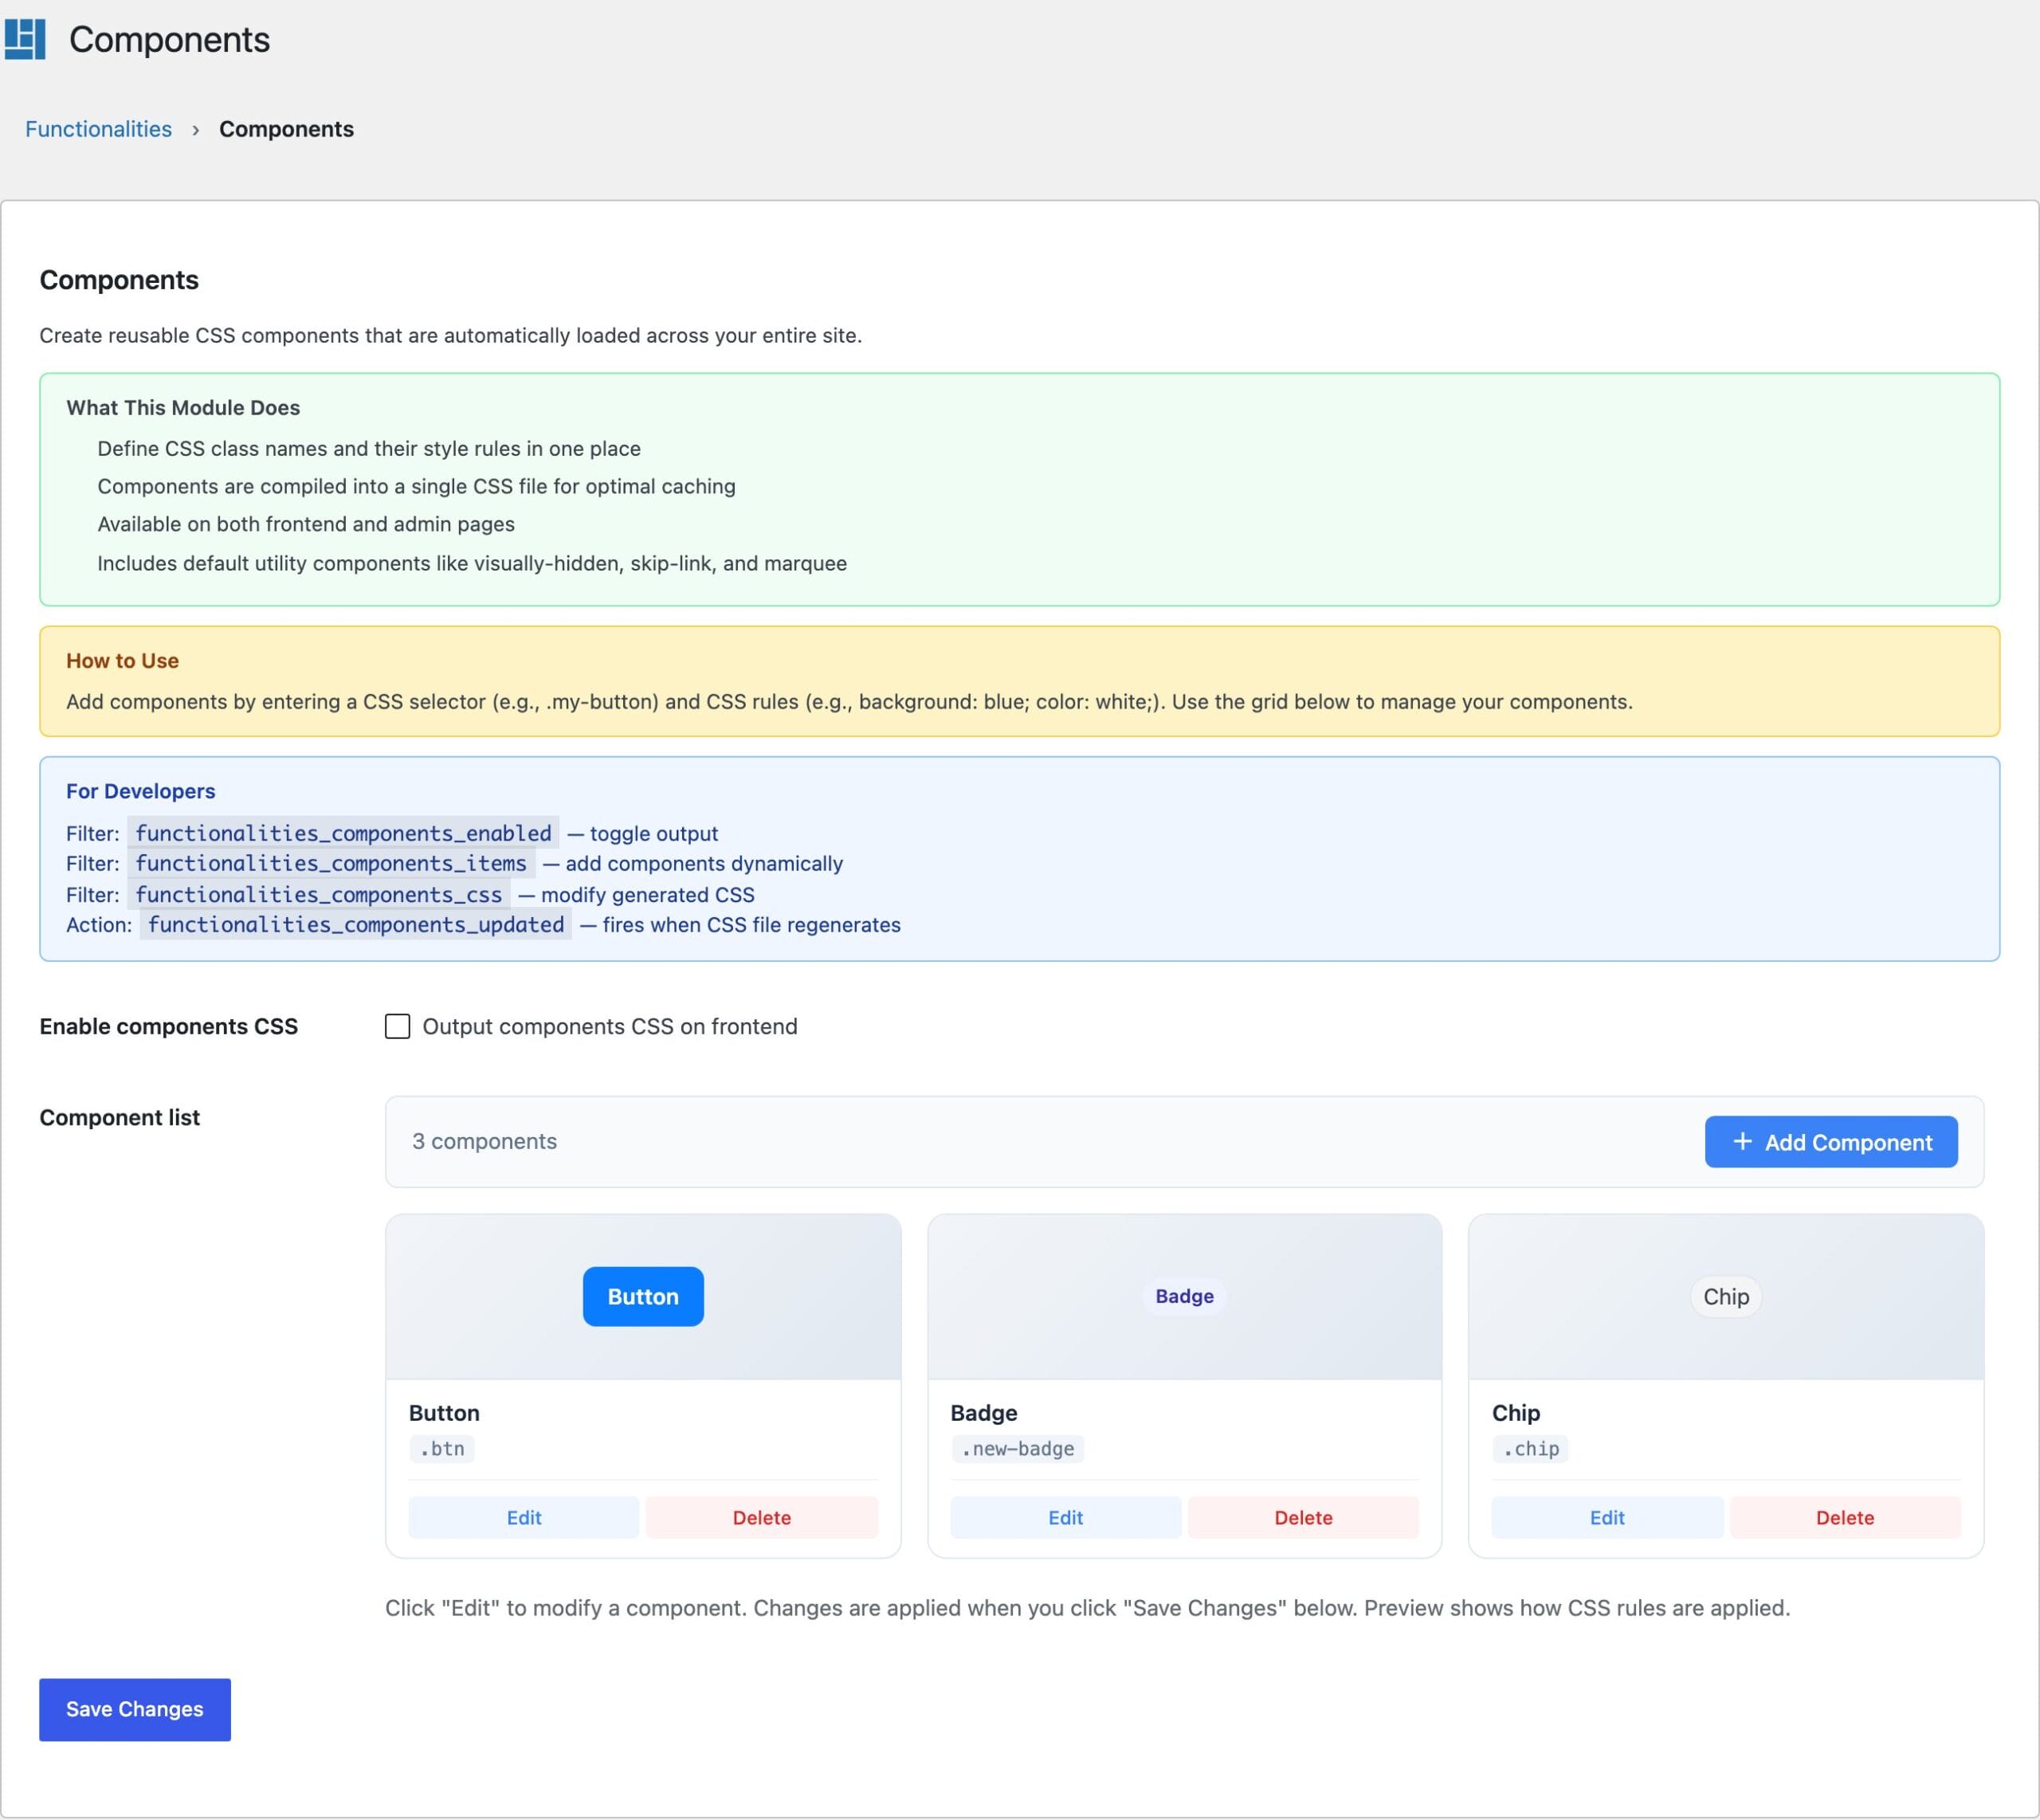Click the page title Components at top

(169, 39)
